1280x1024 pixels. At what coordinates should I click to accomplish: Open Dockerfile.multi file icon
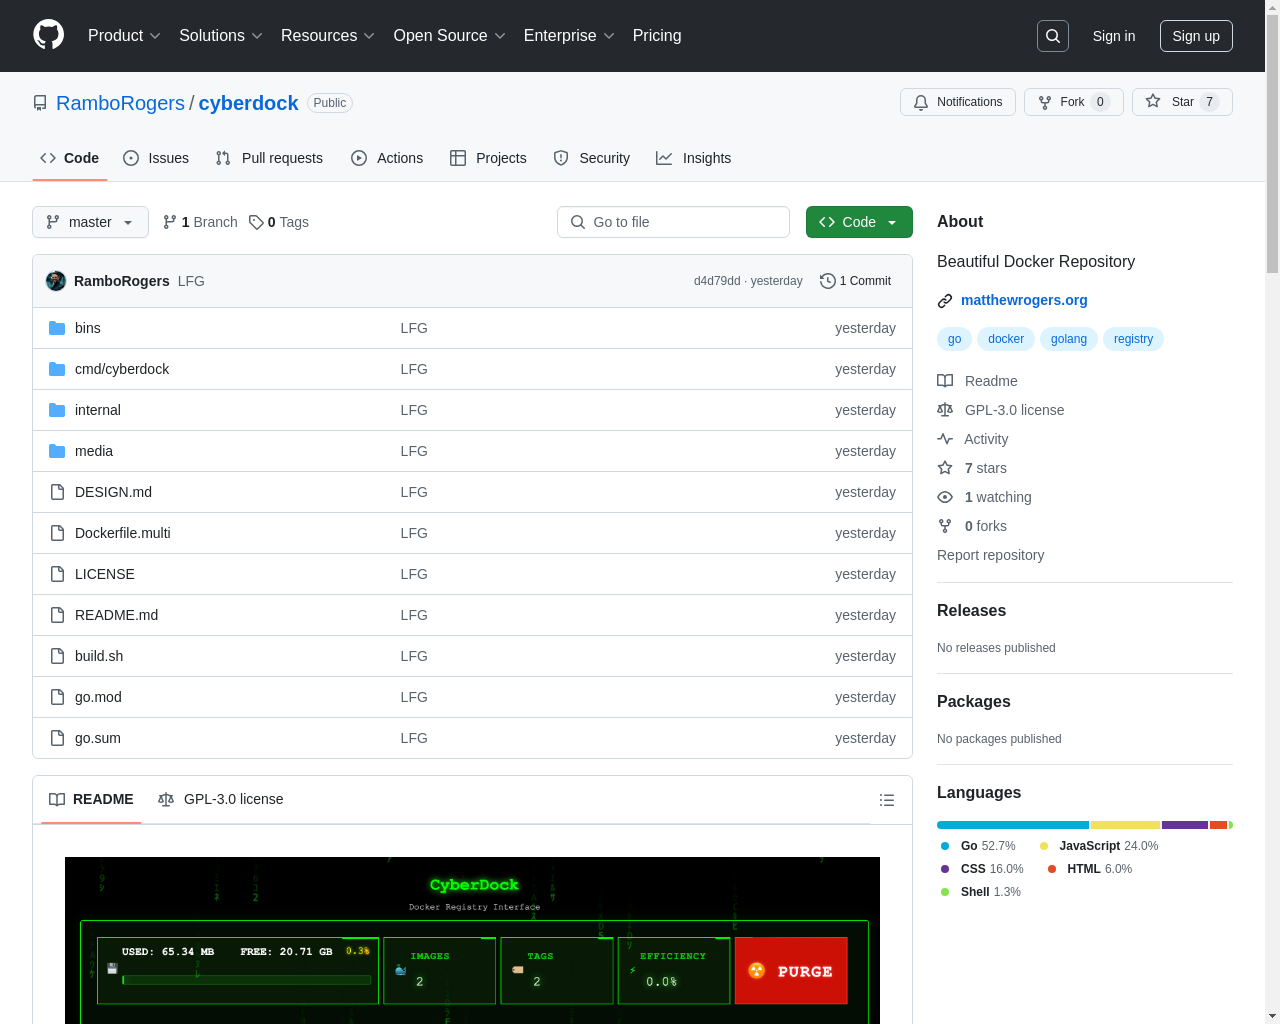coord(57,533)
